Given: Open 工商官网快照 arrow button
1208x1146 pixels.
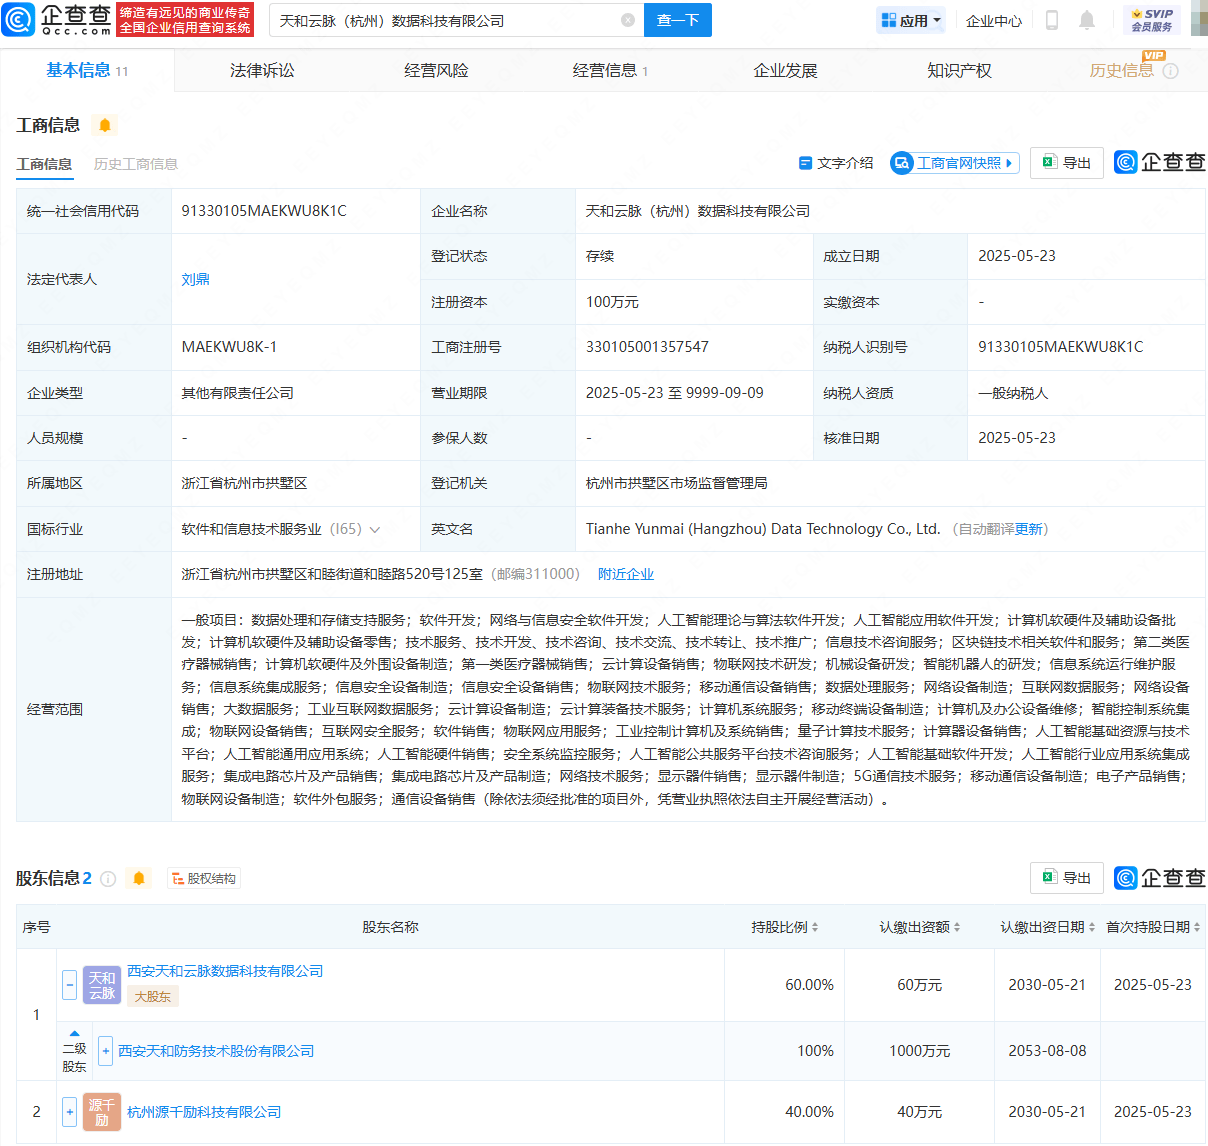Looking at the screenshot, I should coord(1009,163).
